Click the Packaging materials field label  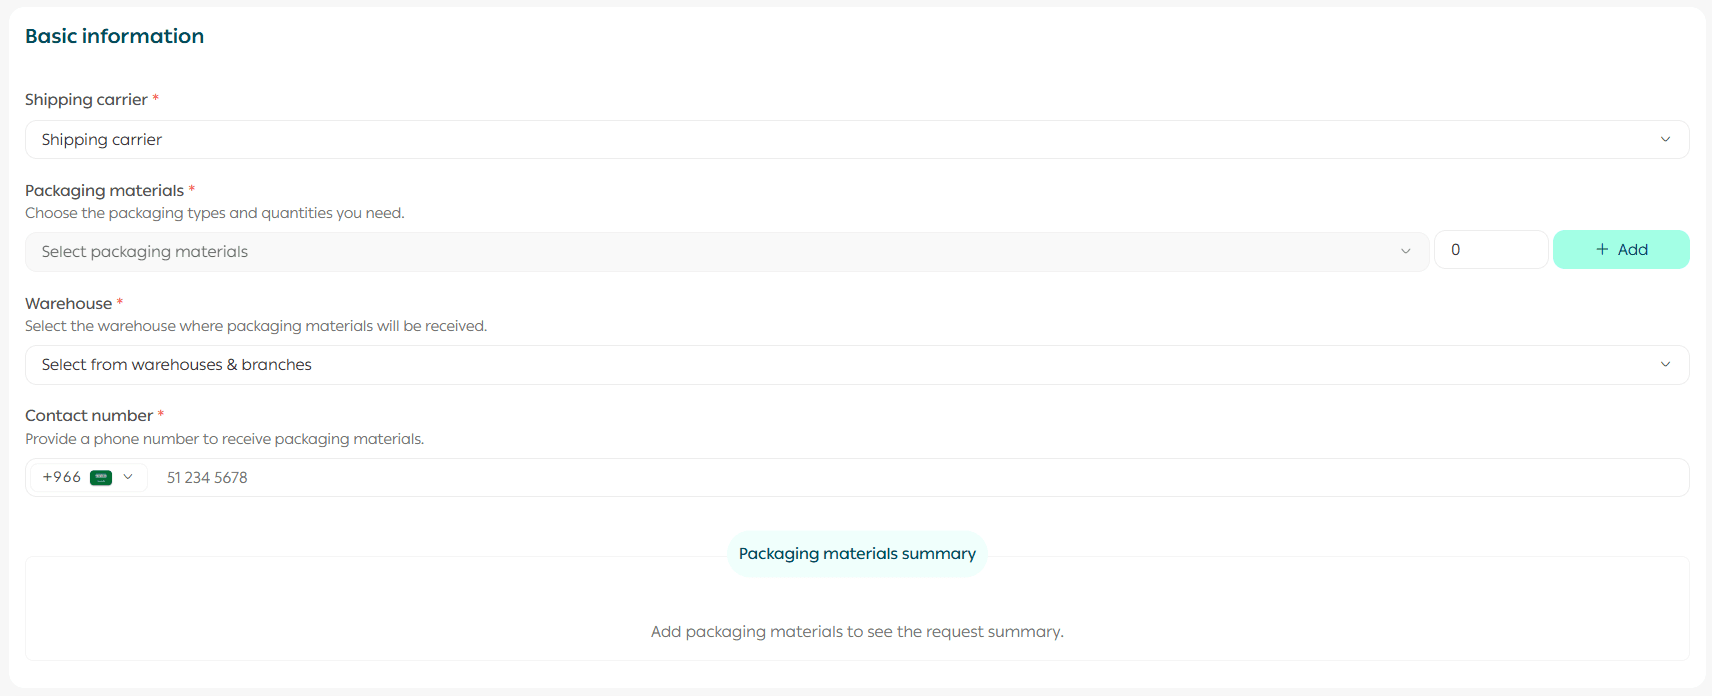[x=104, y=191]
